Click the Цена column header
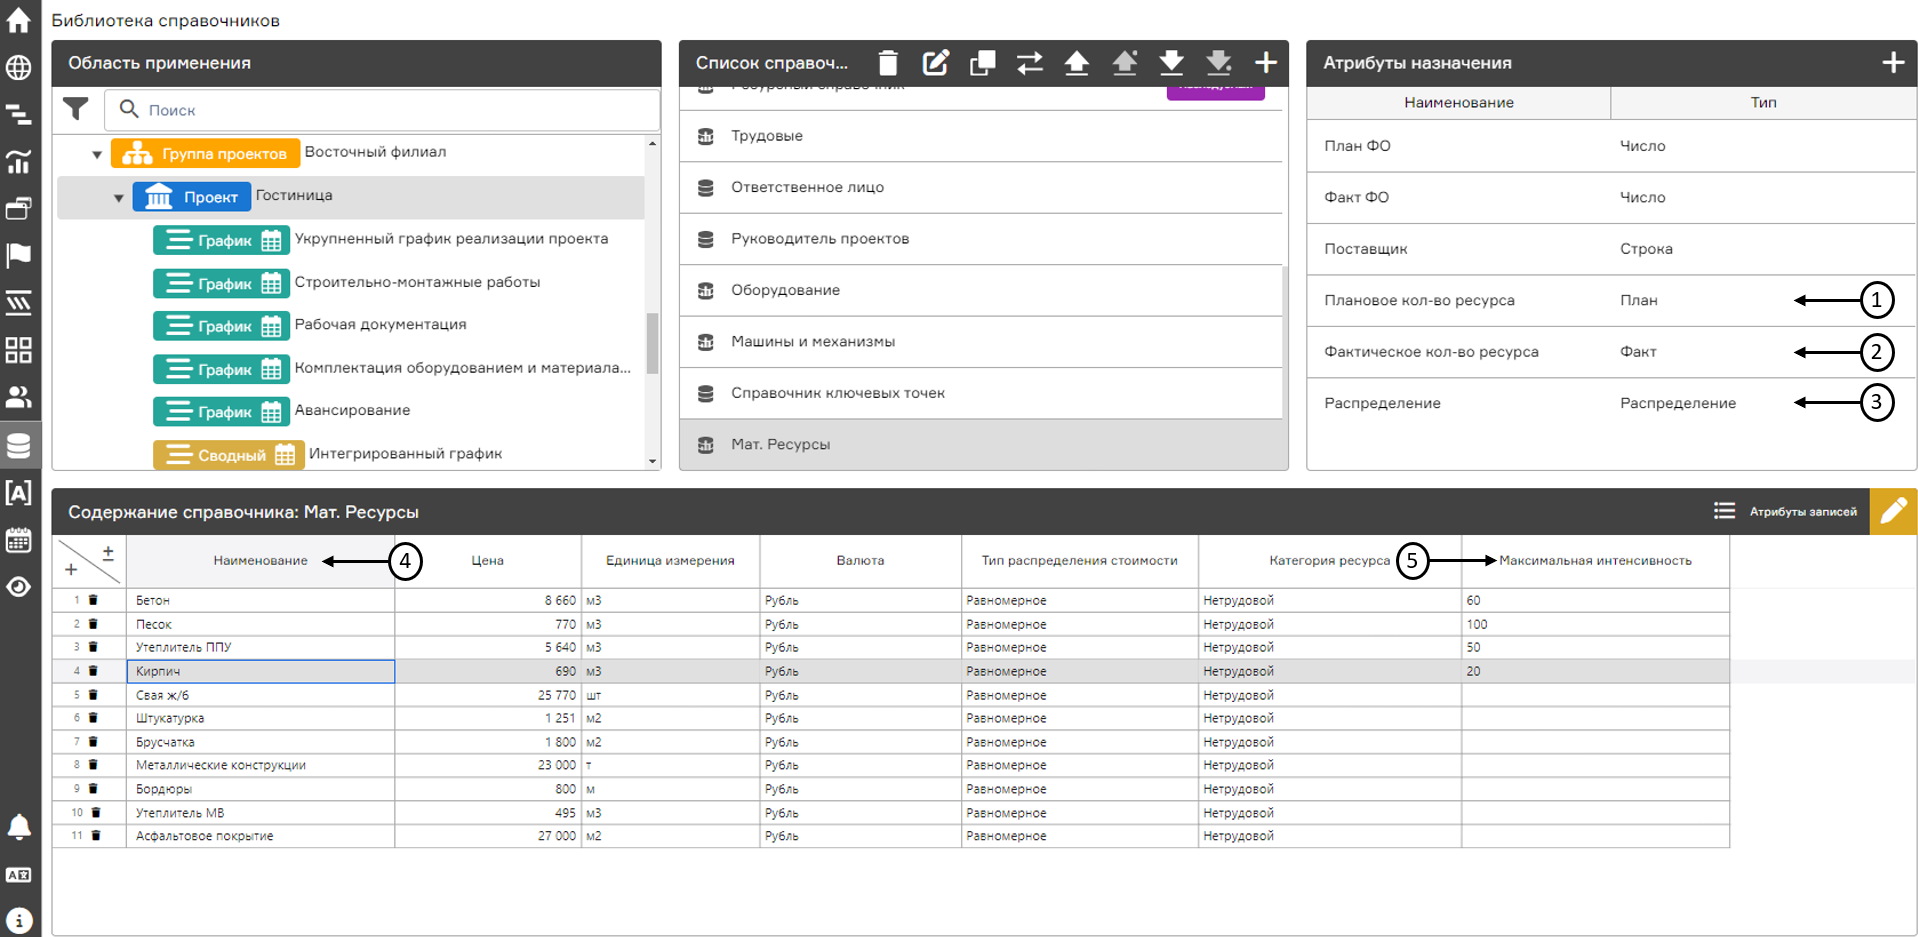The image size is (1918, 937). coord(488,561)
